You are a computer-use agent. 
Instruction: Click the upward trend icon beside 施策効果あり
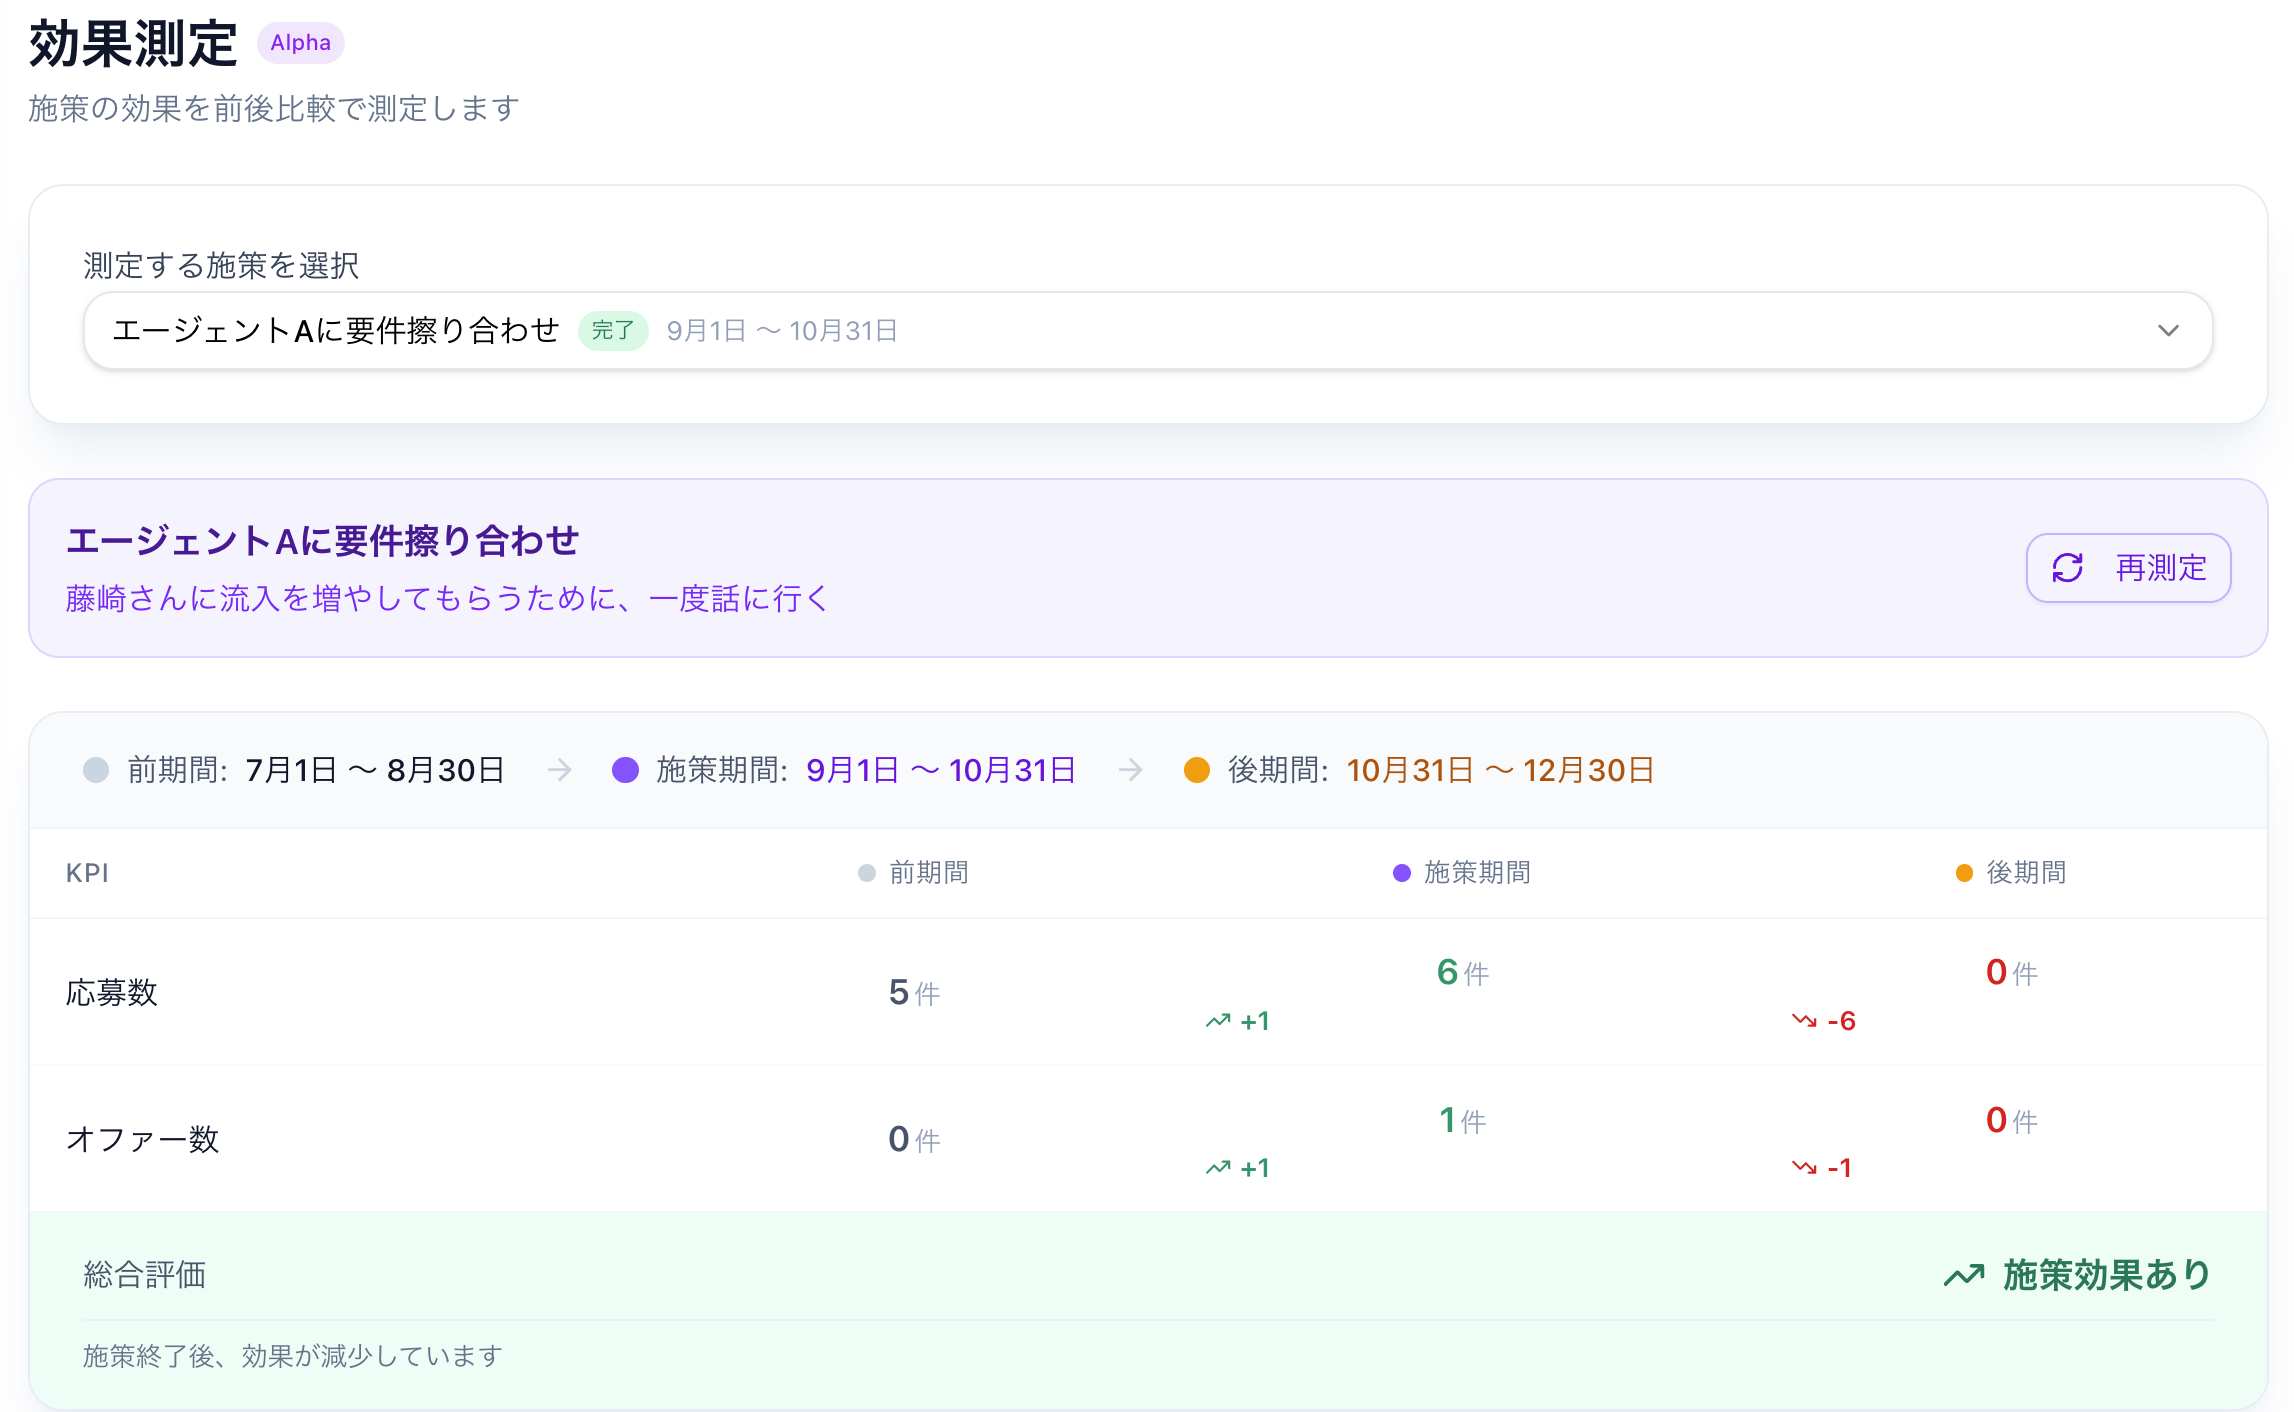[1964, 1275]
